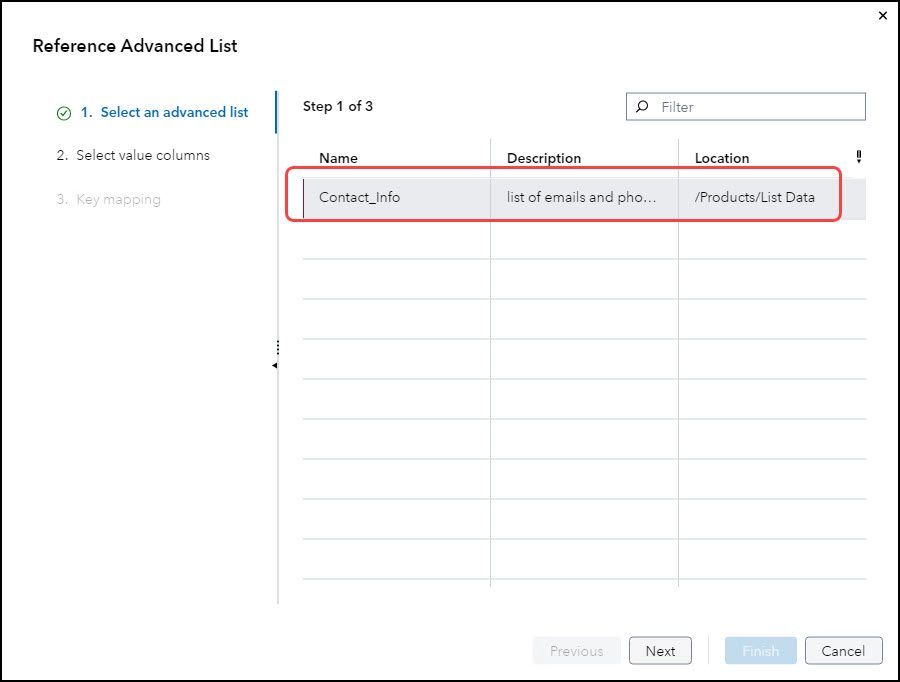The image size is (900, 682).
Task: Click the Finish button
Action: [760, 651]
